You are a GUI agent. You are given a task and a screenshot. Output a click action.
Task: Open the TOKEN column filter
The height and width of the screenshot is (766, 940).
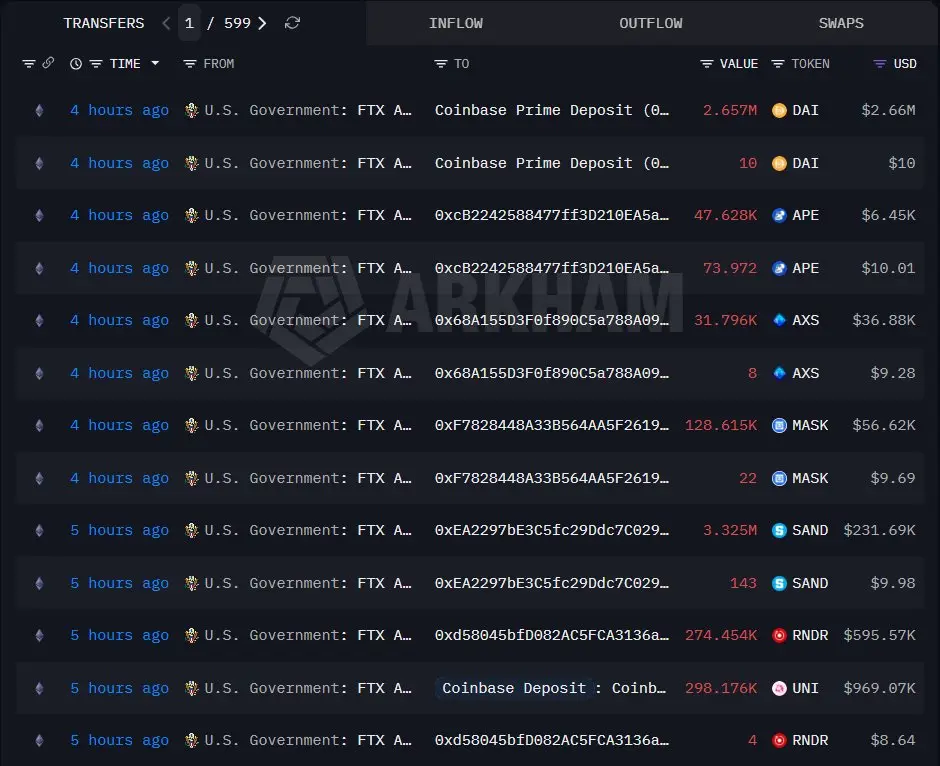tap(778, 64)
